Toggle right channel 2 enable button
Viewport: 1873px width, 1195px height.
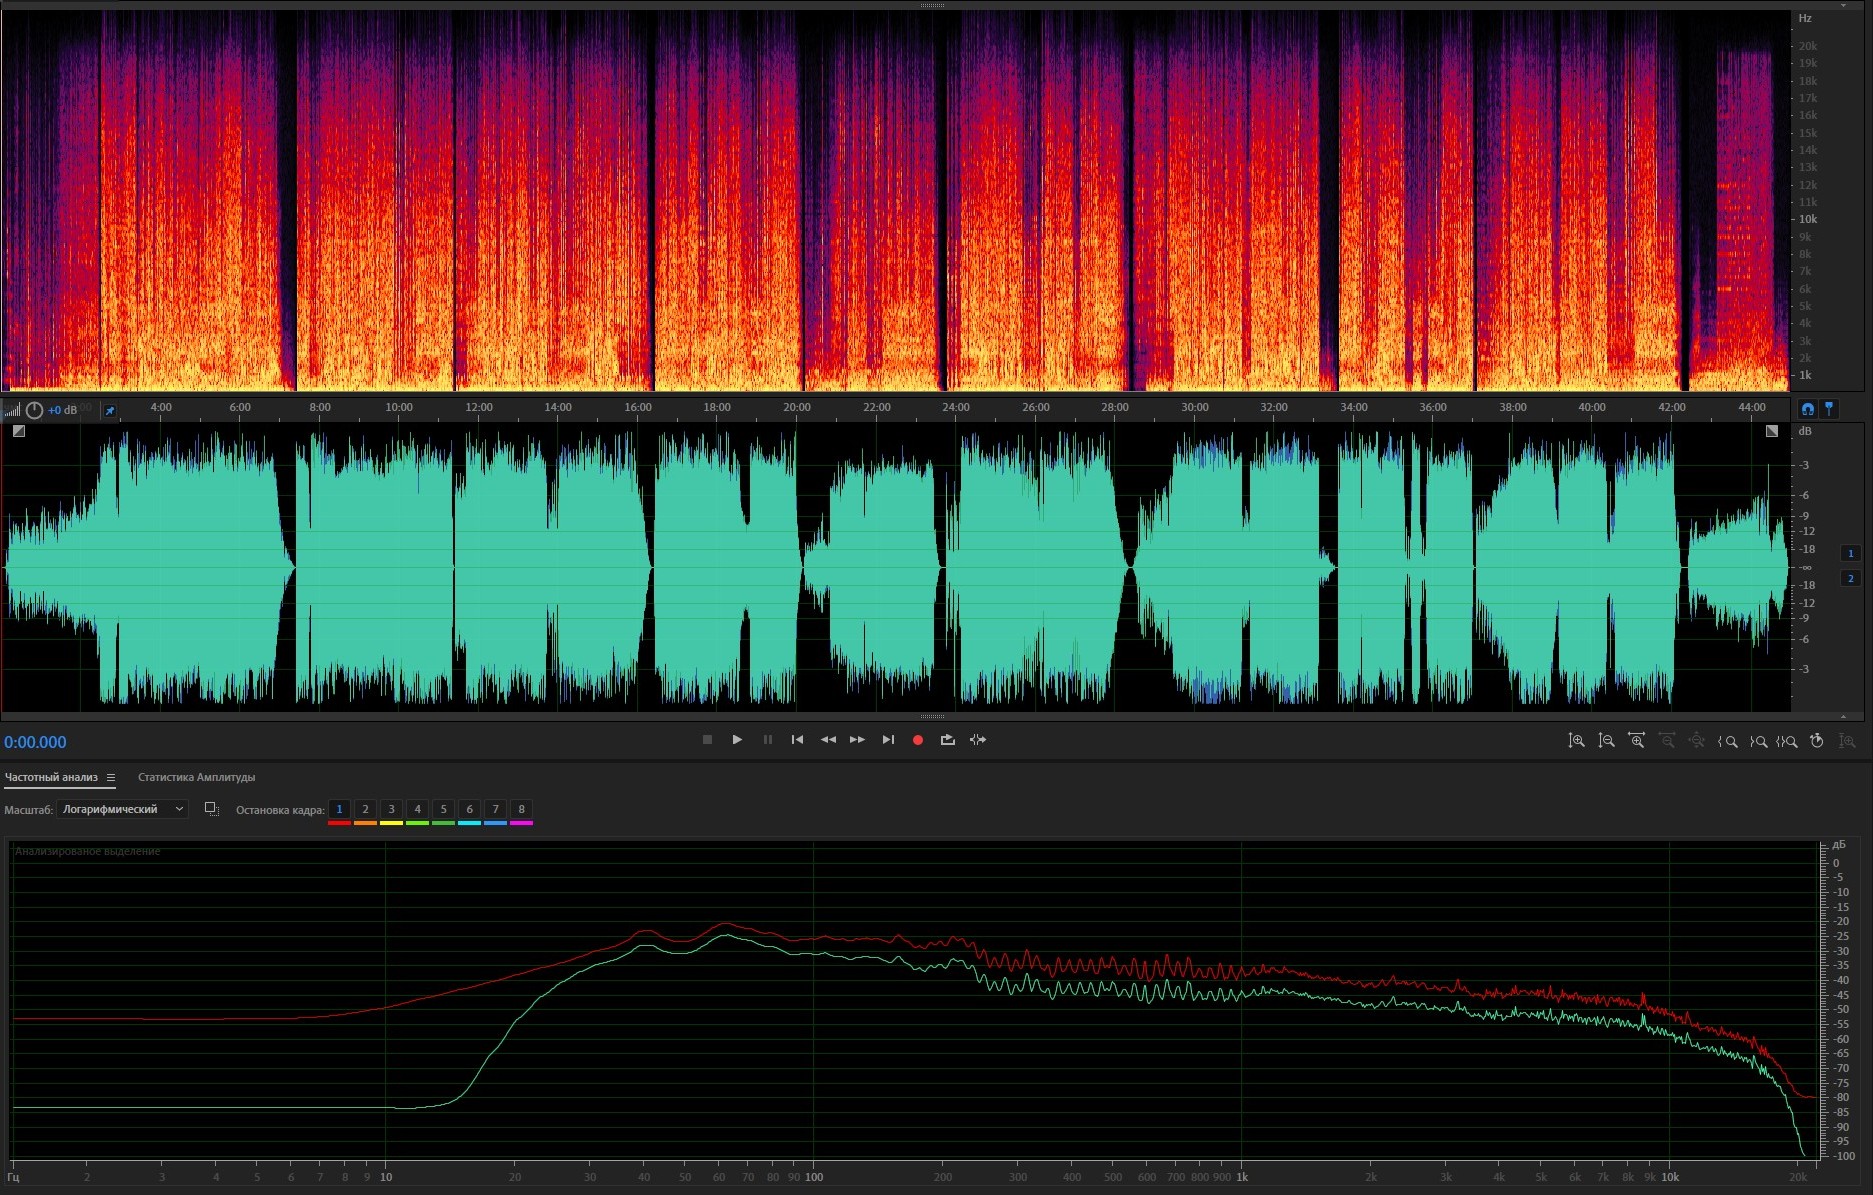pyautogui.click(x=1850, y=578)
